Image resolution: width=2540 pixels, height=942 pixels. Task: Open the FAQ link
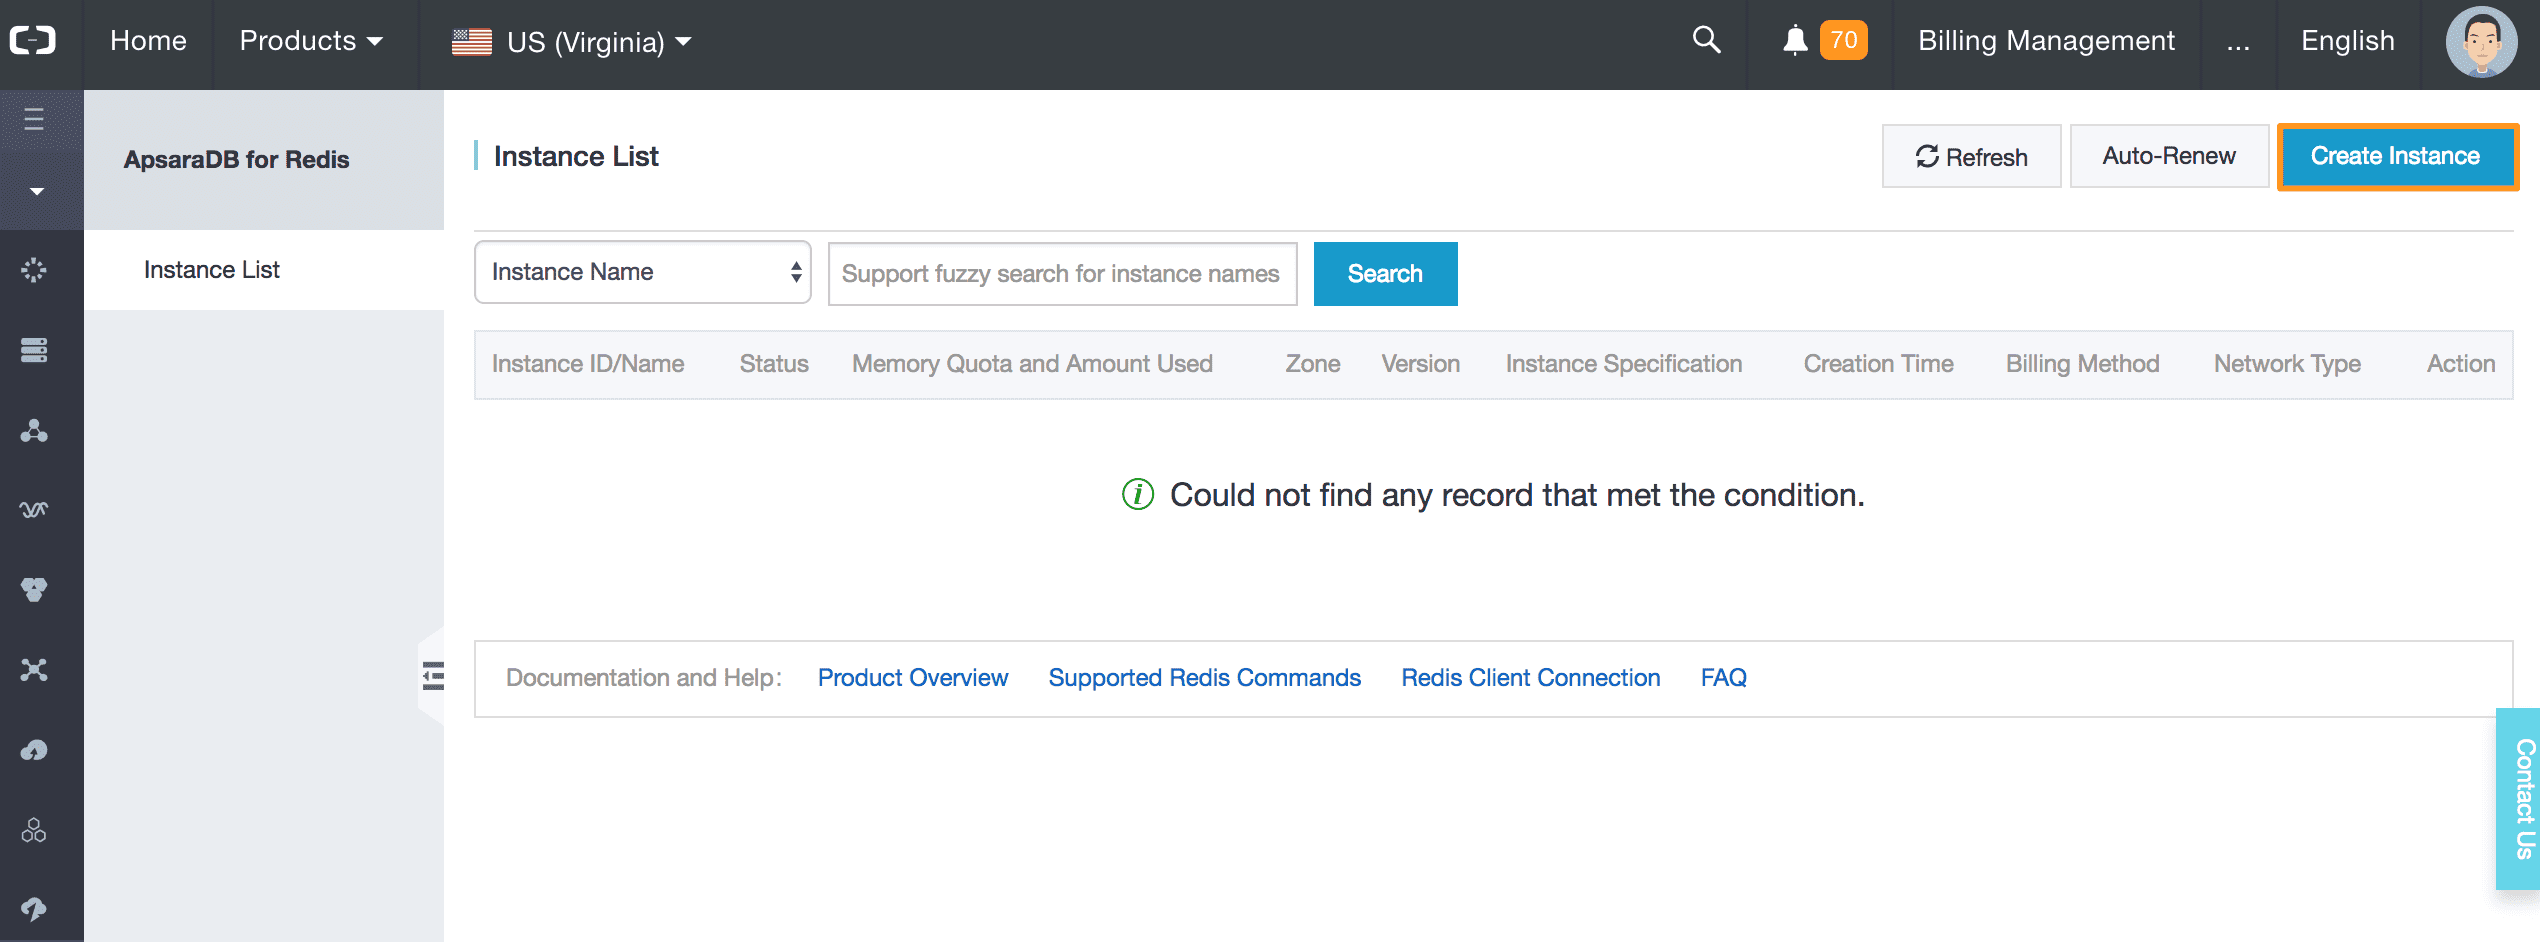[1723, 678]
